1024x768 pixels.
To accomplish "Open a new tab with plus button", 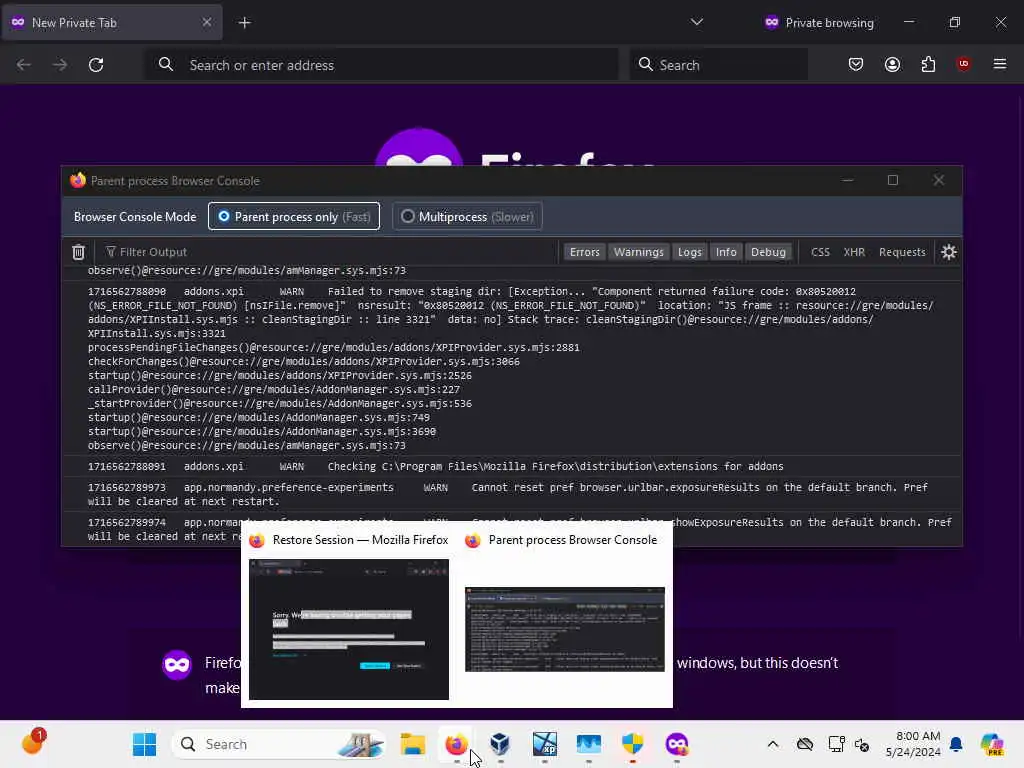I will (x=244, y=23).
